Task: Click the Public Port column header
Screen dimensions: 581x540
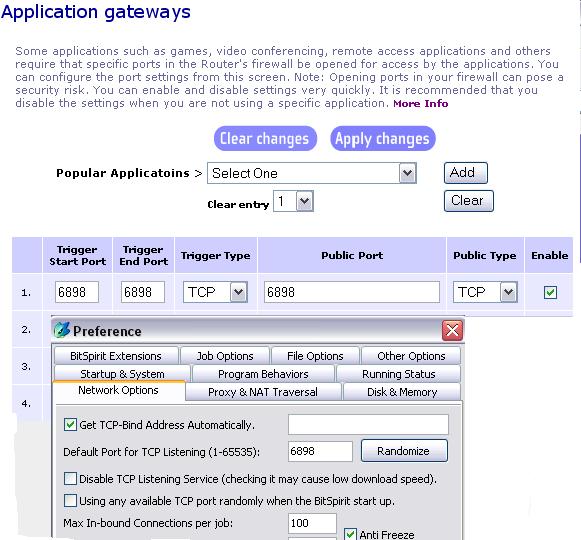Action: pyautogui.click(x=352, y=255)
